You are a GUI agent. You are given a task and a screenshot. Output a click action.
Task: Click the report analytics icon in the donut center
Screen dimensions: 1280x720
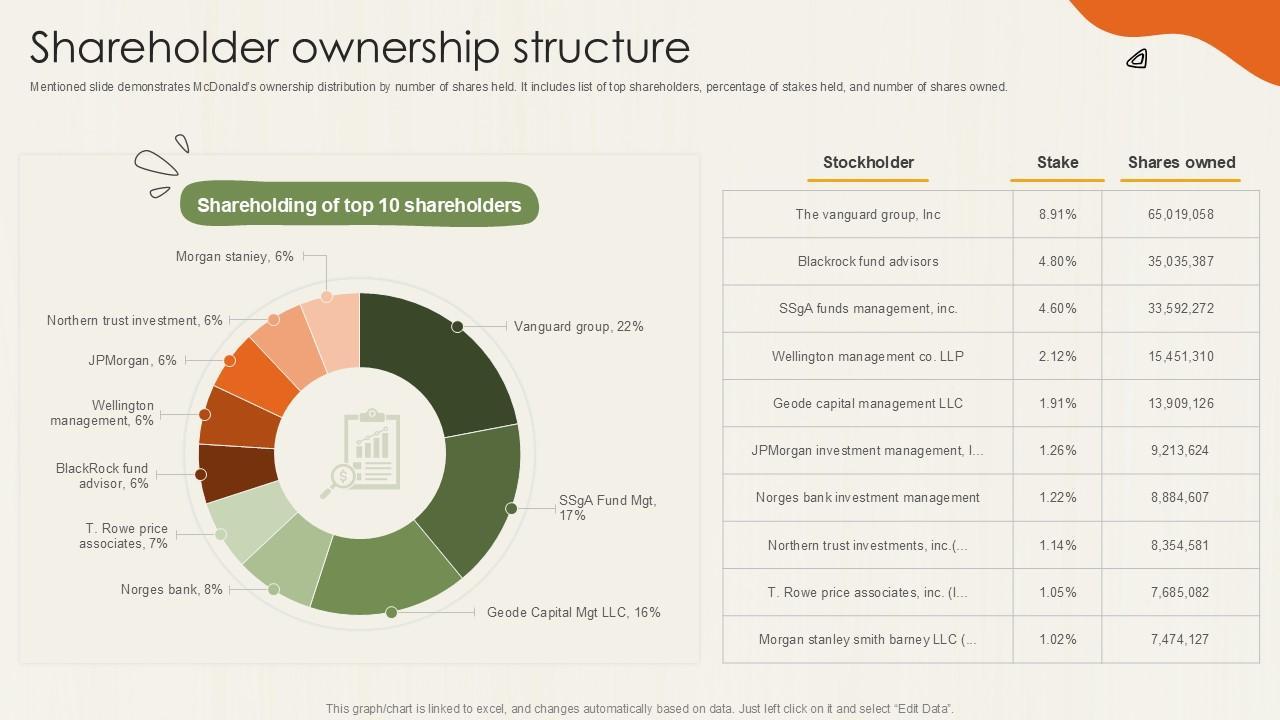[x=360, y=454]
